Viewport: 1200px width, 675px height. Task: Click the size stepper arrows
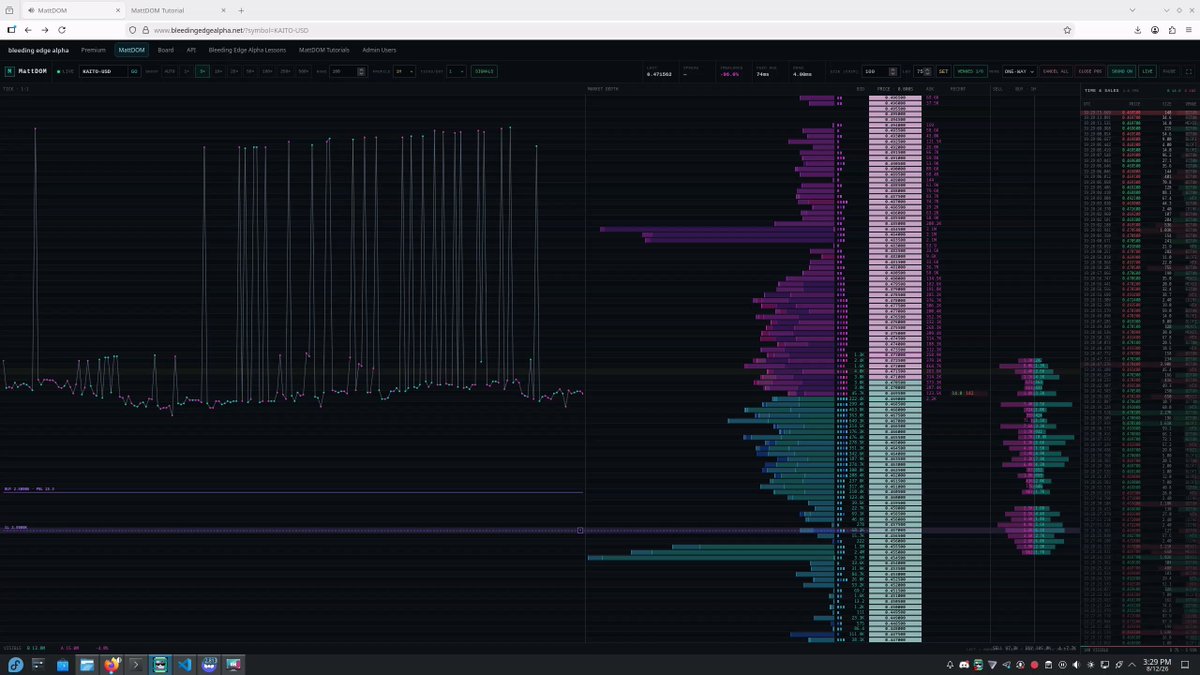pos(893,71)
